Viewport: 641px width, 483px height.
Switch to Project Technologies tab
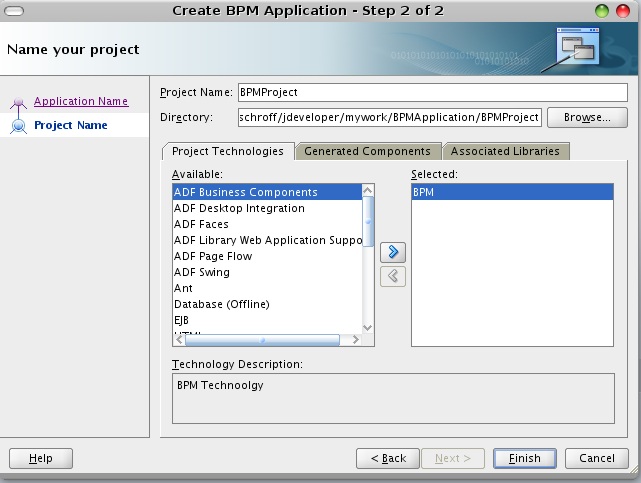228,152
